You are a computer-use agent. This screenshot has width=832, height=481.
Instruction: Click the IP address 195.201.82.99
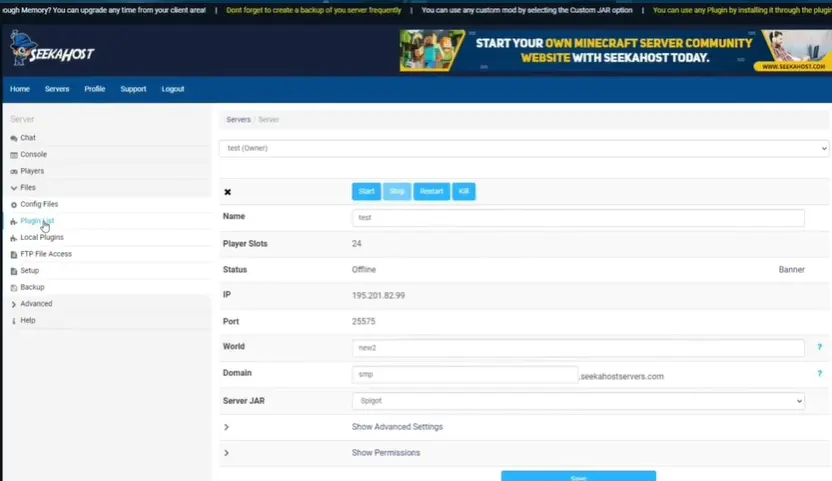pyautogui.click(x=378, y=296)
